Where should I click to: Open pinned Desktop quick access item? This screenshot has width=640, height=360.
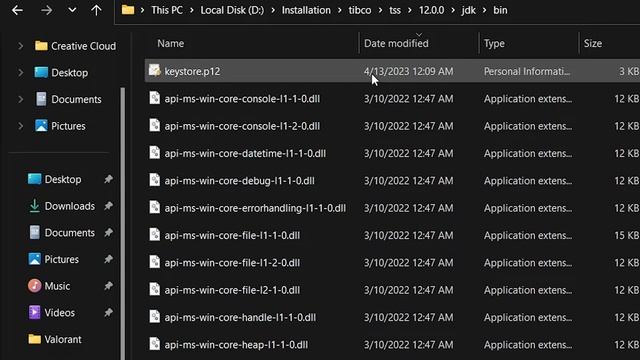(x=63, y=179)
